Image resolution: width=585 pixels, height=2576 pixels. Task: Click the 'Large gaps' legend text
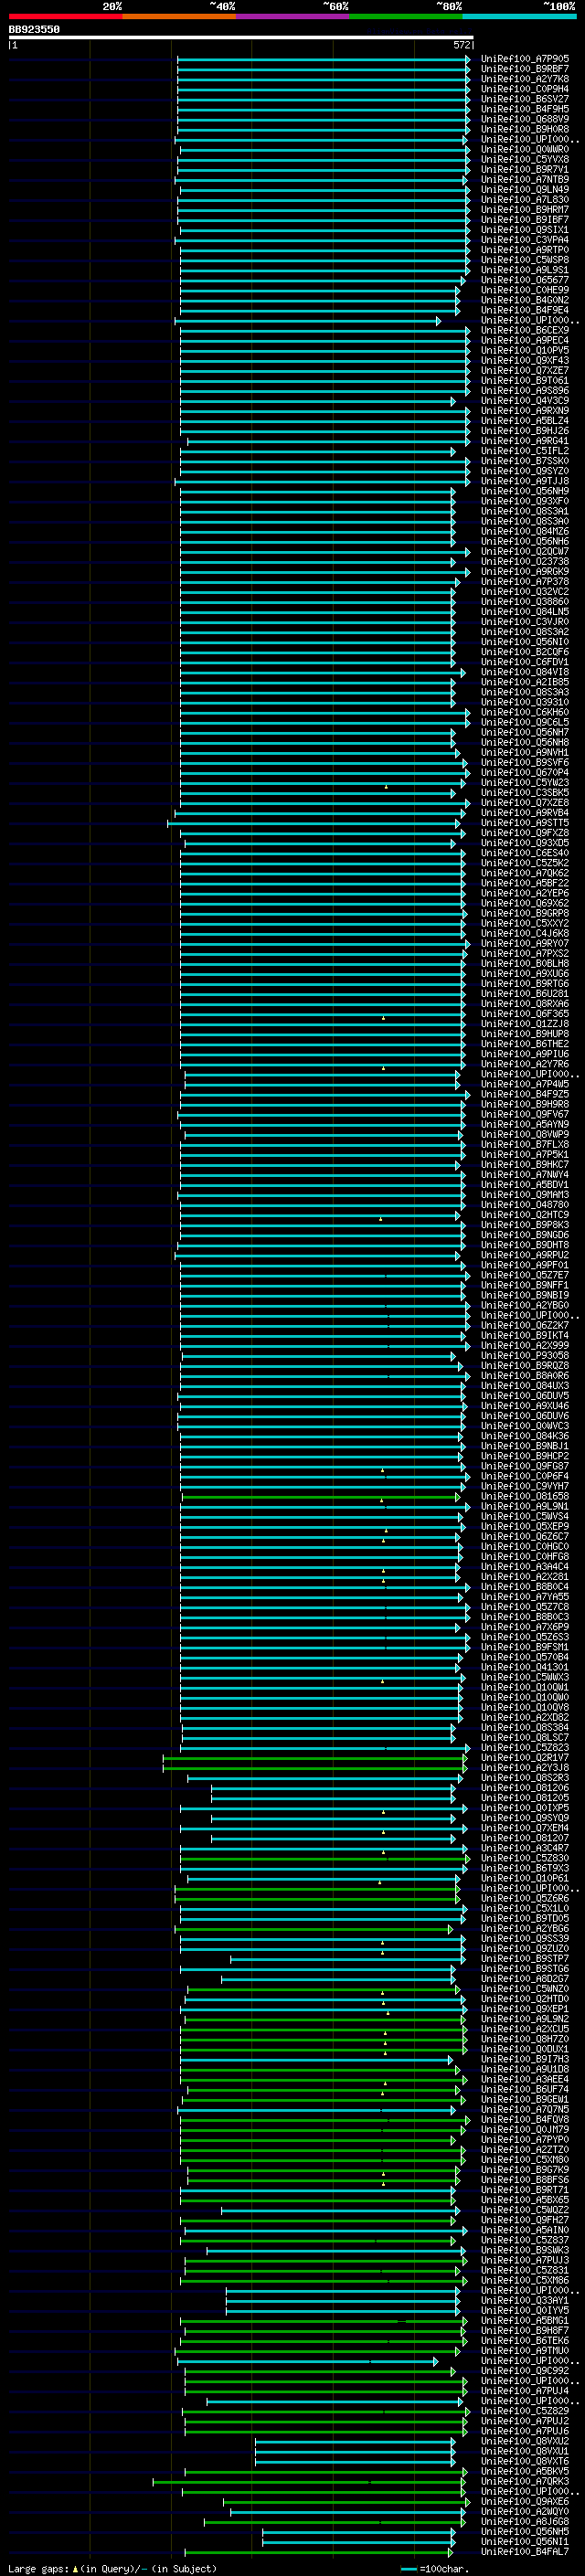pos(38,2568)
